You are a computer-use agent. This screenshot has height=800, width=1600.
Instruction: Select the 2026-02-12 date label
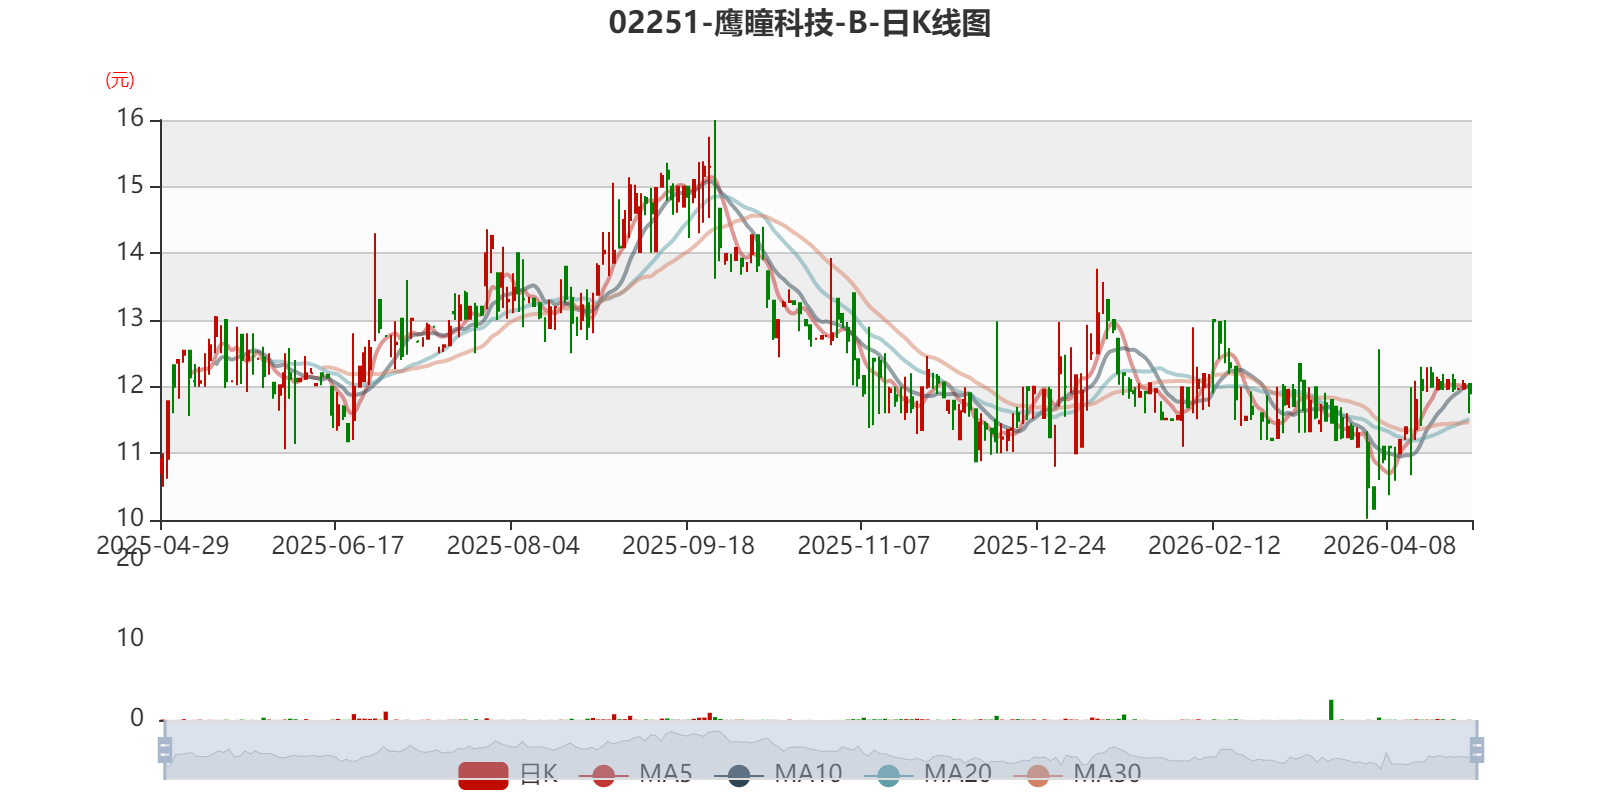click(x=1214, y=545)
